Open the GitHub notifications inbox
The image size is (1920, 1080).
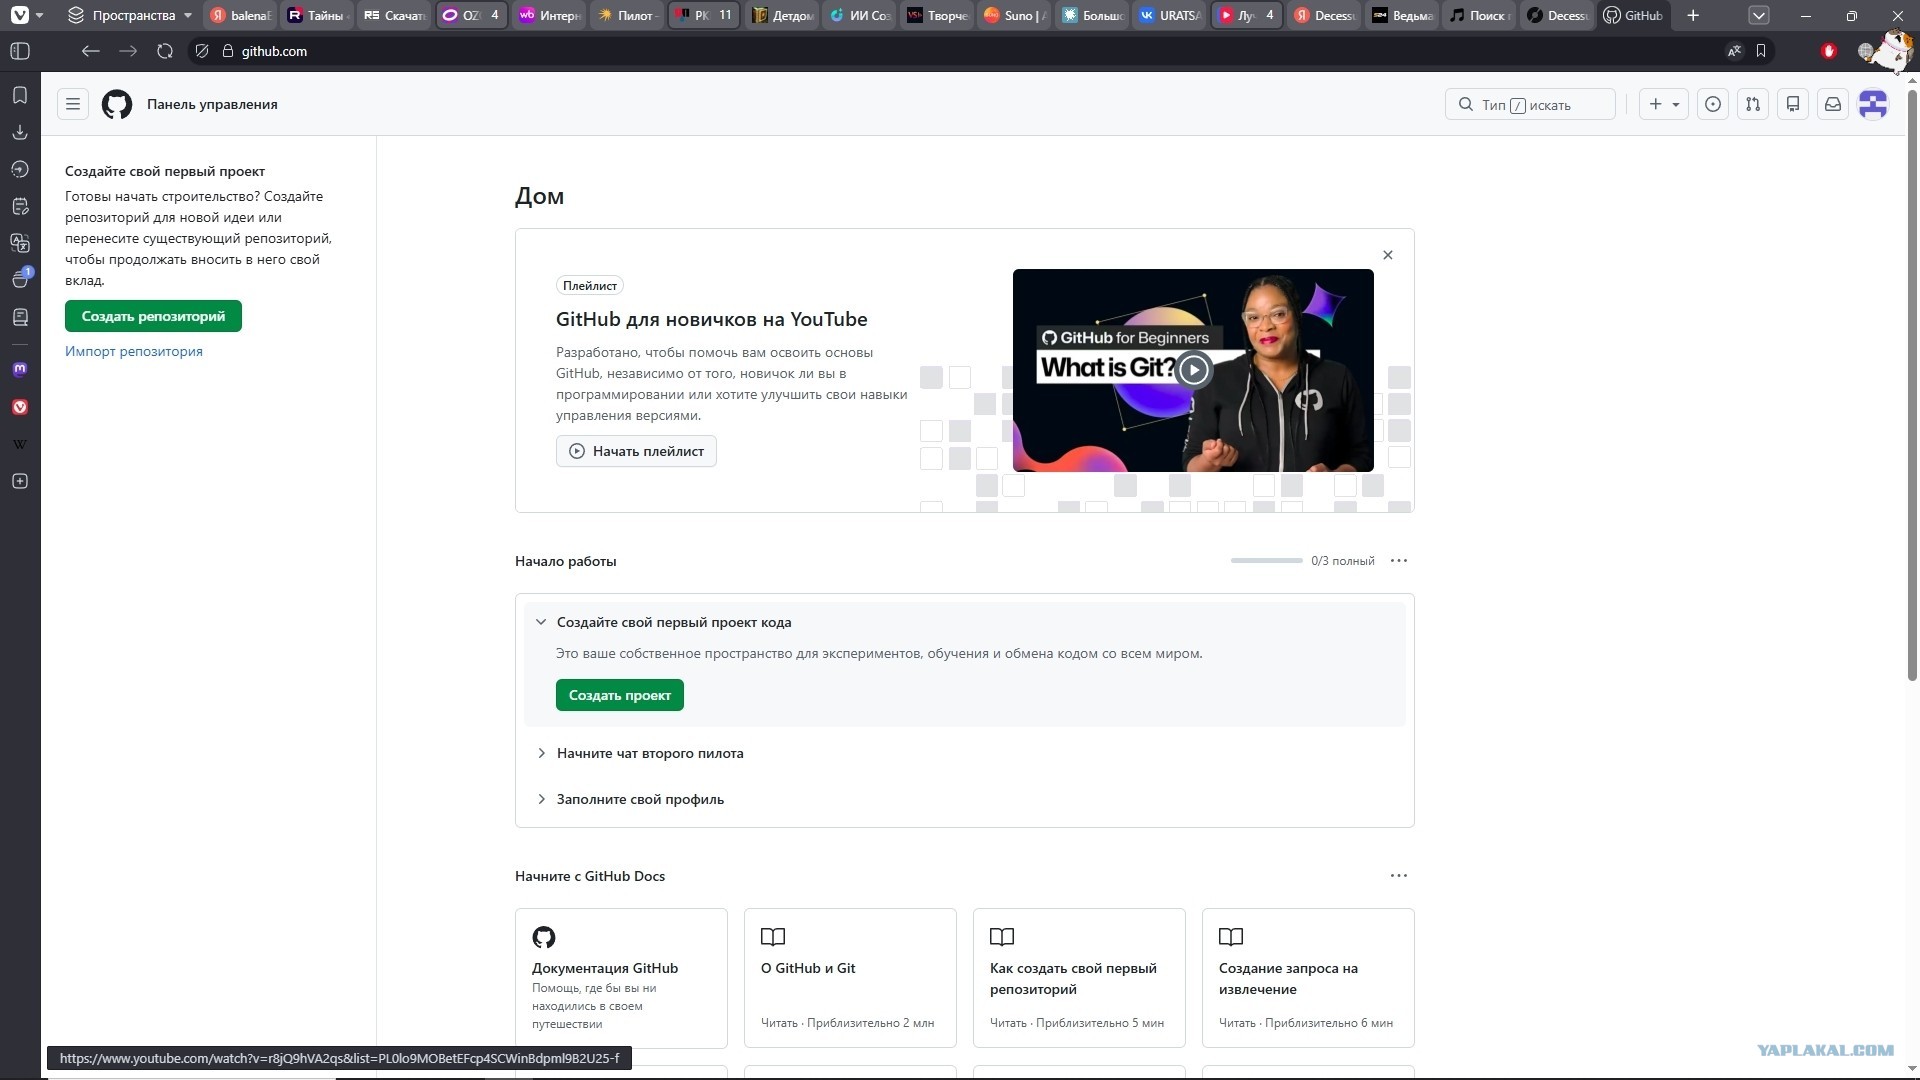1833,104
